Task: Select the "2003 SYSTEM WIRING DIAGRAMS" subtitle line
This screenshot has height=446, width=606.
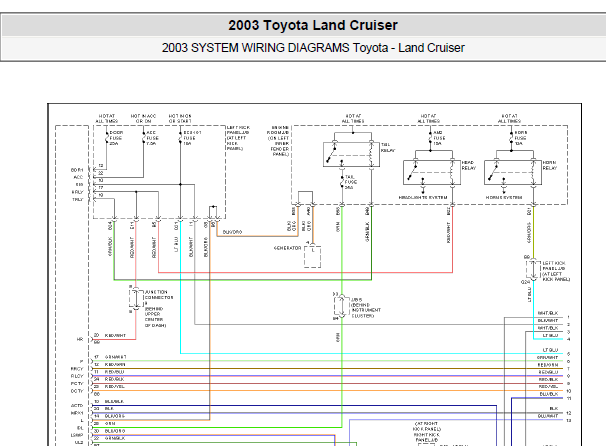Action: point(313,48)
